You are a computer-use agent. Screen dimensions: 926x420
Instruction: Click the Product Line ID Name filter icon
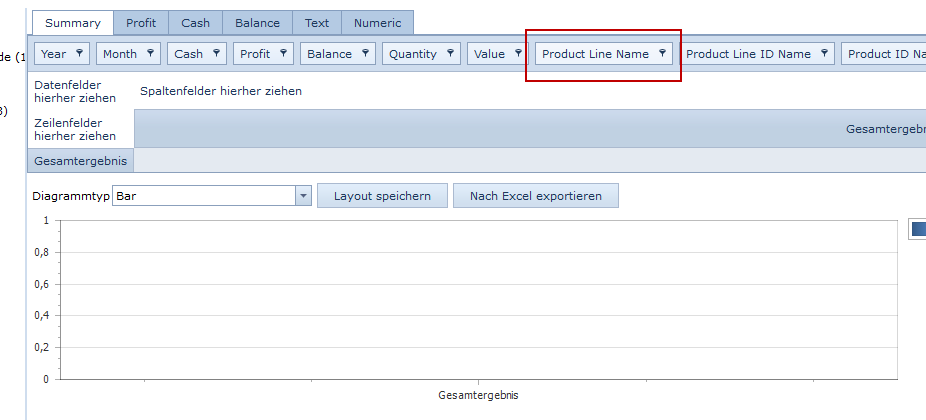coord(824,54)
